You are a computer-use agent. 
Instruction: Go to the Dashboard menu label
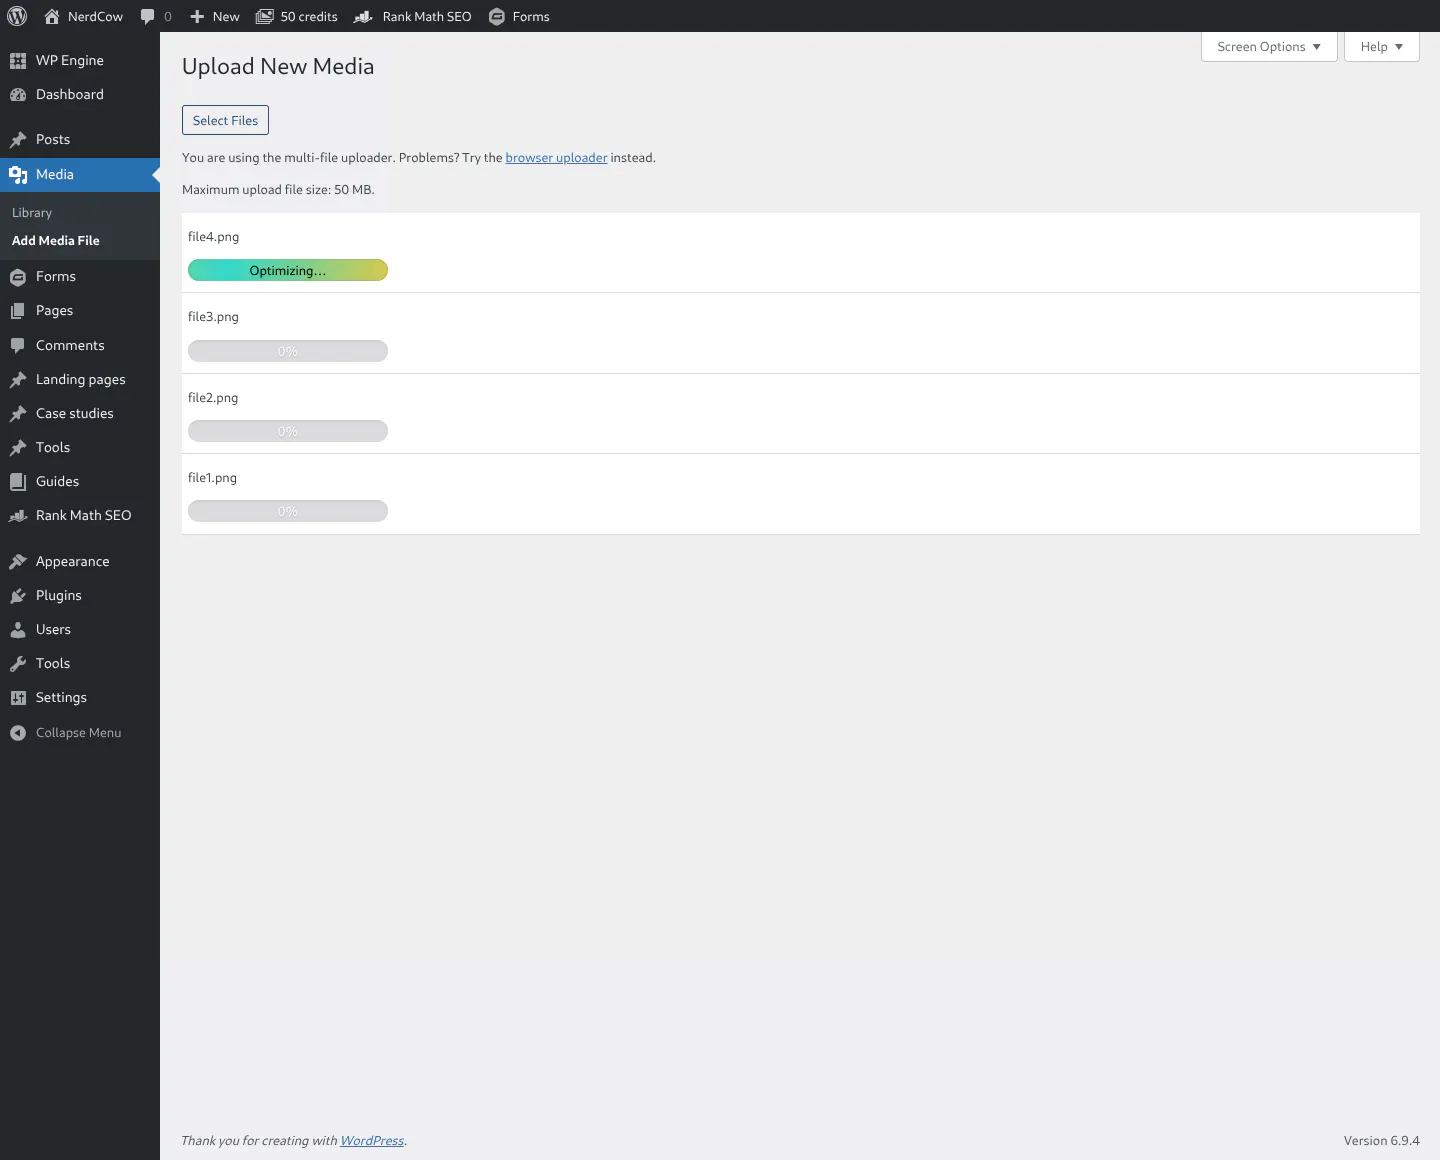tap(70, 94)
